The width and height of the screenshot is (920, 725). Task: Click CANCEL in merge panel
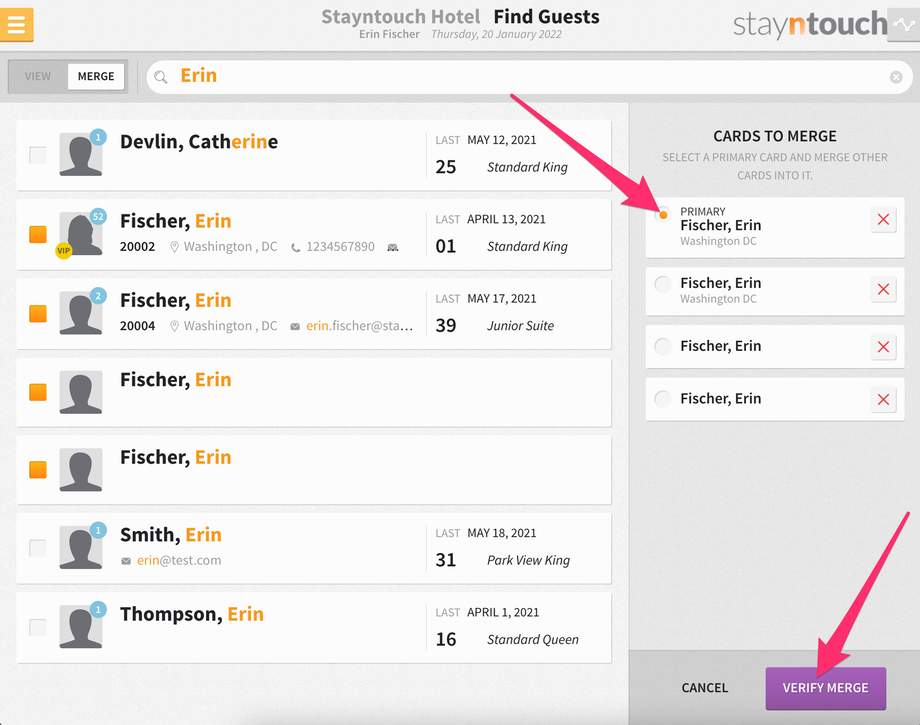(x=705, y=688)
